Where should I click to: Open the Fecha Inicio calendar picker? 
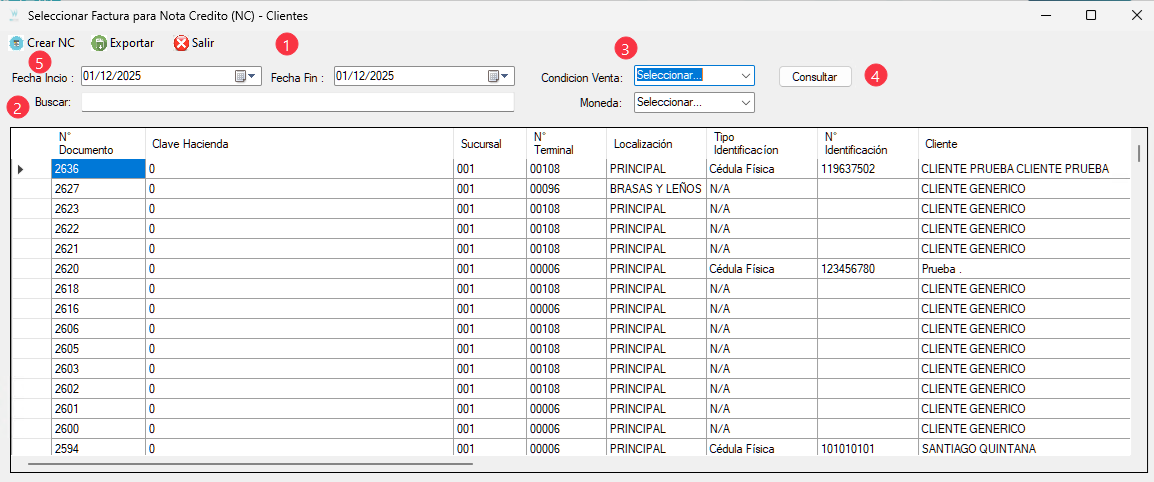[246, 76]
